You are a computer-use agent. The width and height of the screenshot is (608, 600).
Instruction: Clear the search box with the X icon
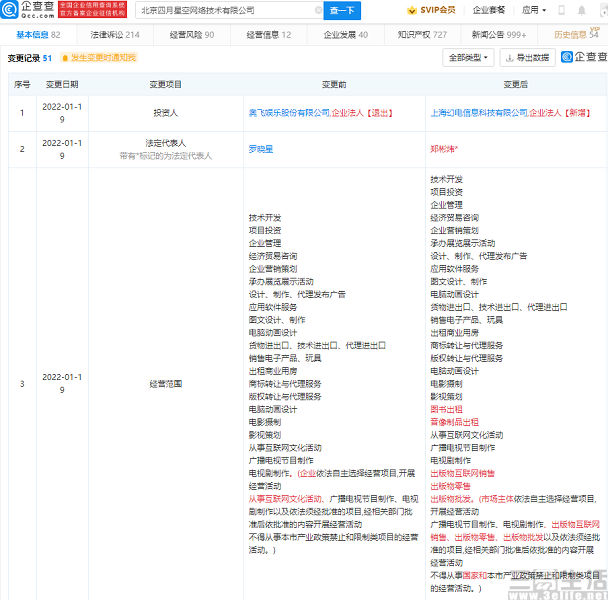click(318, 10)
